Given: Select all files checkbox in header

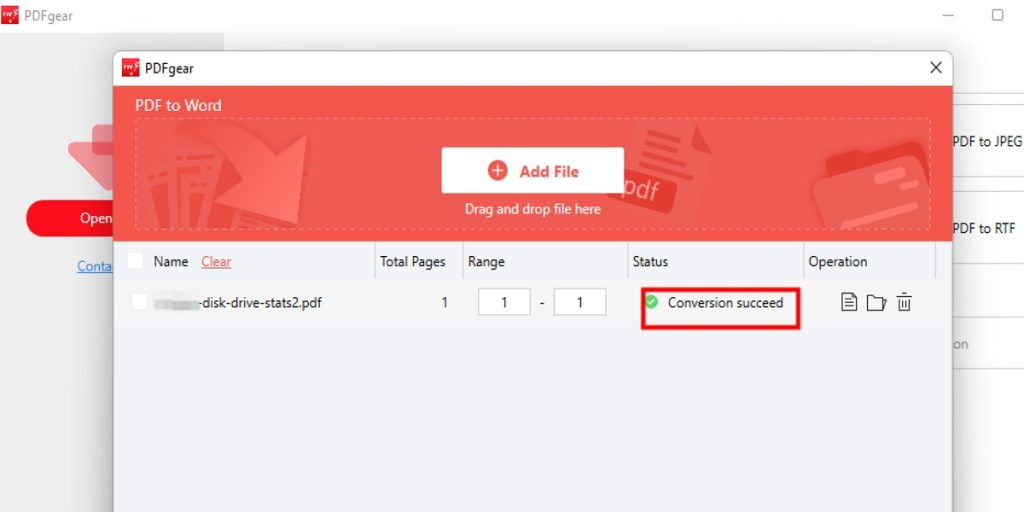Looking at the screenshot, I should pyautogui.click(x=135, y=261).
